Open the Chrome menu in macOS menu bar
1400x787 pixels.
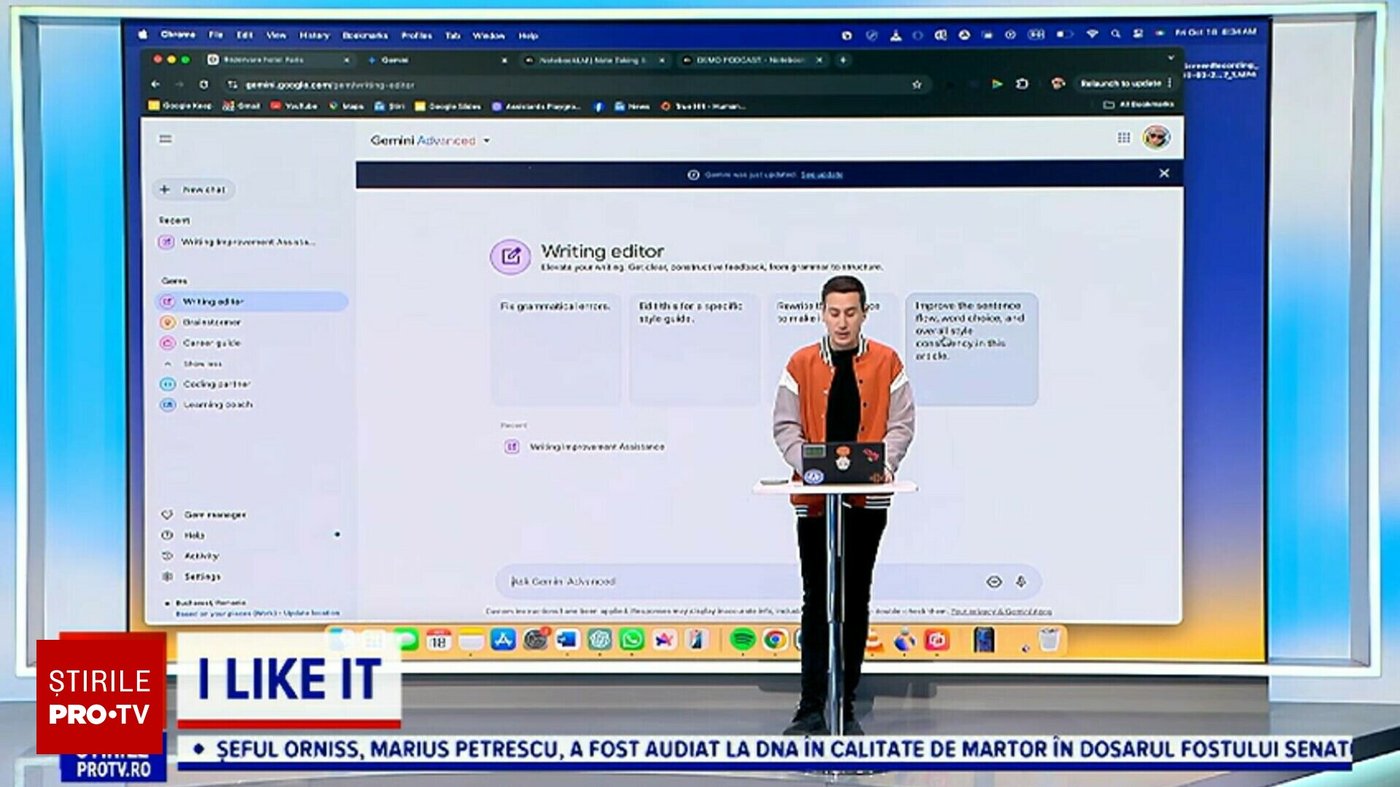[x=178, y=35]
